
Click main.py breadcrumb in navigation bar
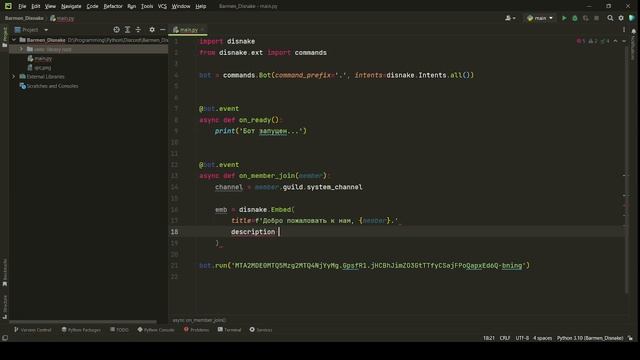tap(62, 18)
